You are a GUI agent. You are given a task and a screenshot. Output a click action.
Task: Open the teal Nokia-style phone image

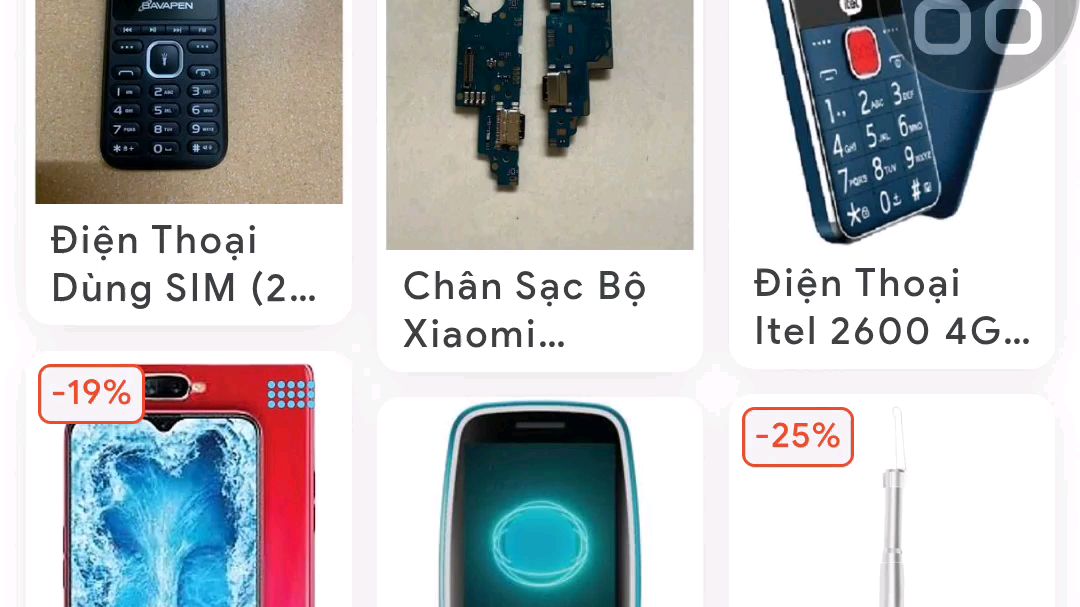(539, 504)
